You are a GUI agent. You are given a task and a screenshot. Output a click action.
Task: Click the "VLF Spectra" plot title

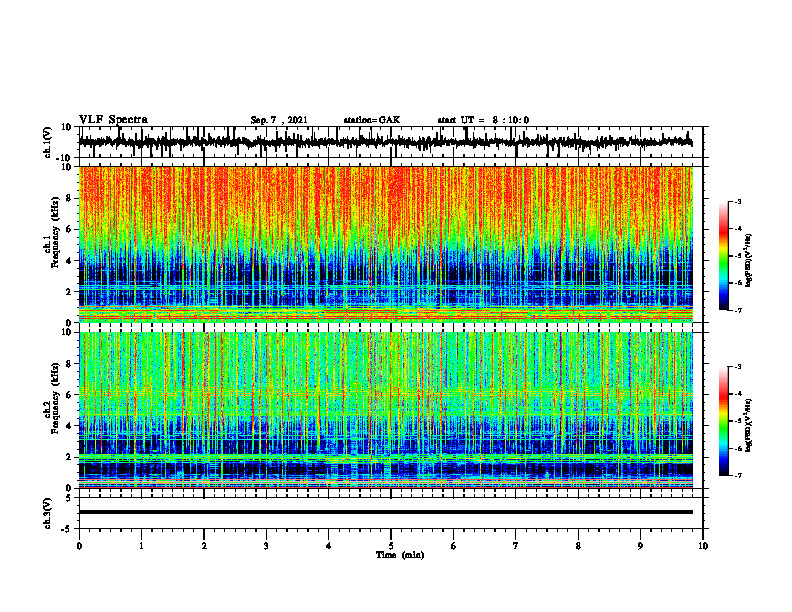pos(113,120)
